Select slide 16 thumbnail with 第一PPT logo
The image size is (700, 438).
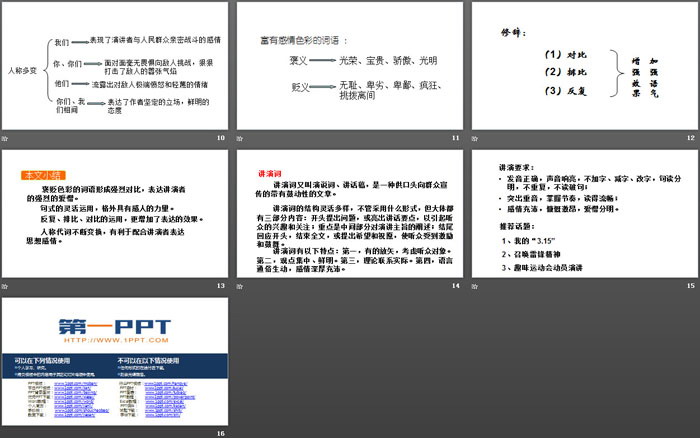click(115, 361)
